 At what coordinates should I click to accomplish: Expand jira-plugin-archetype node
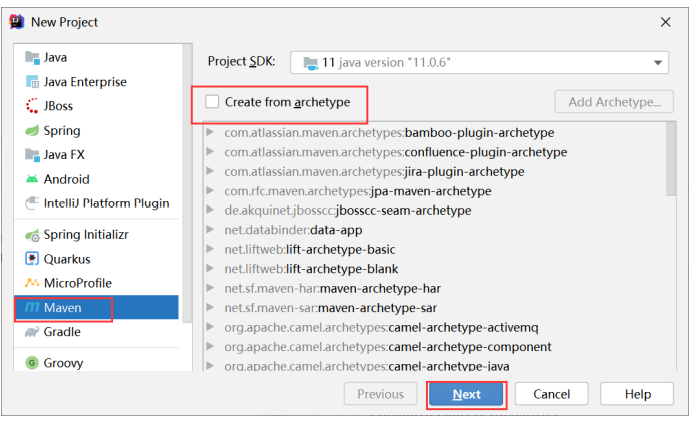210,171
